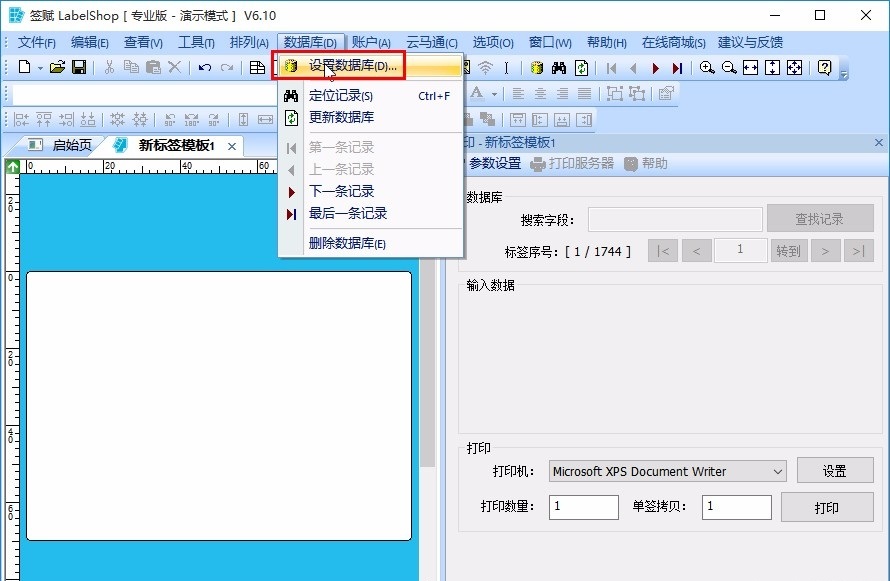Select the binoculars Find icon on the toolbar

pyautogui.click(x=557, y=67)
